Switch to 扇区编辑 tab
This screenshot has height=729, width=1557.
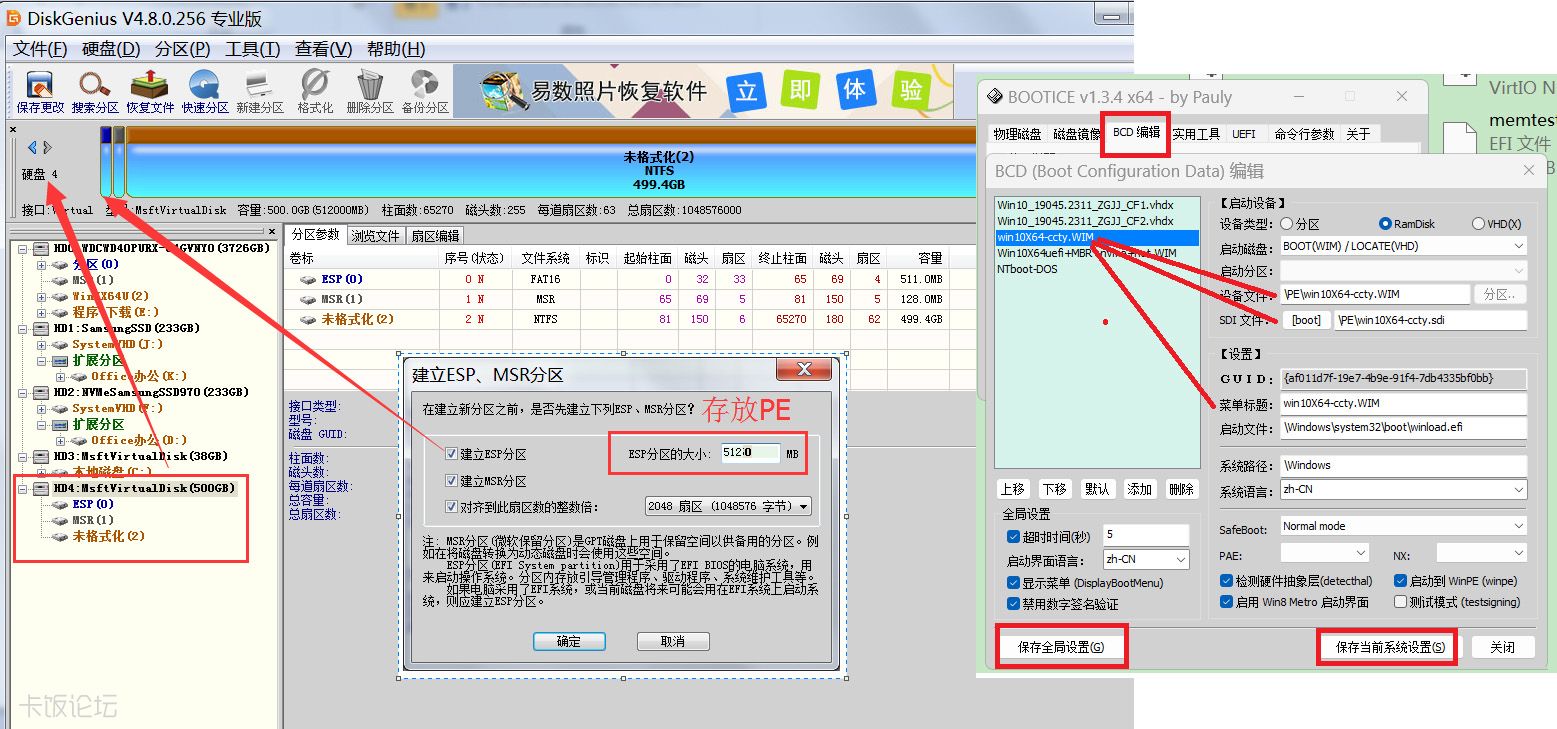435,236
